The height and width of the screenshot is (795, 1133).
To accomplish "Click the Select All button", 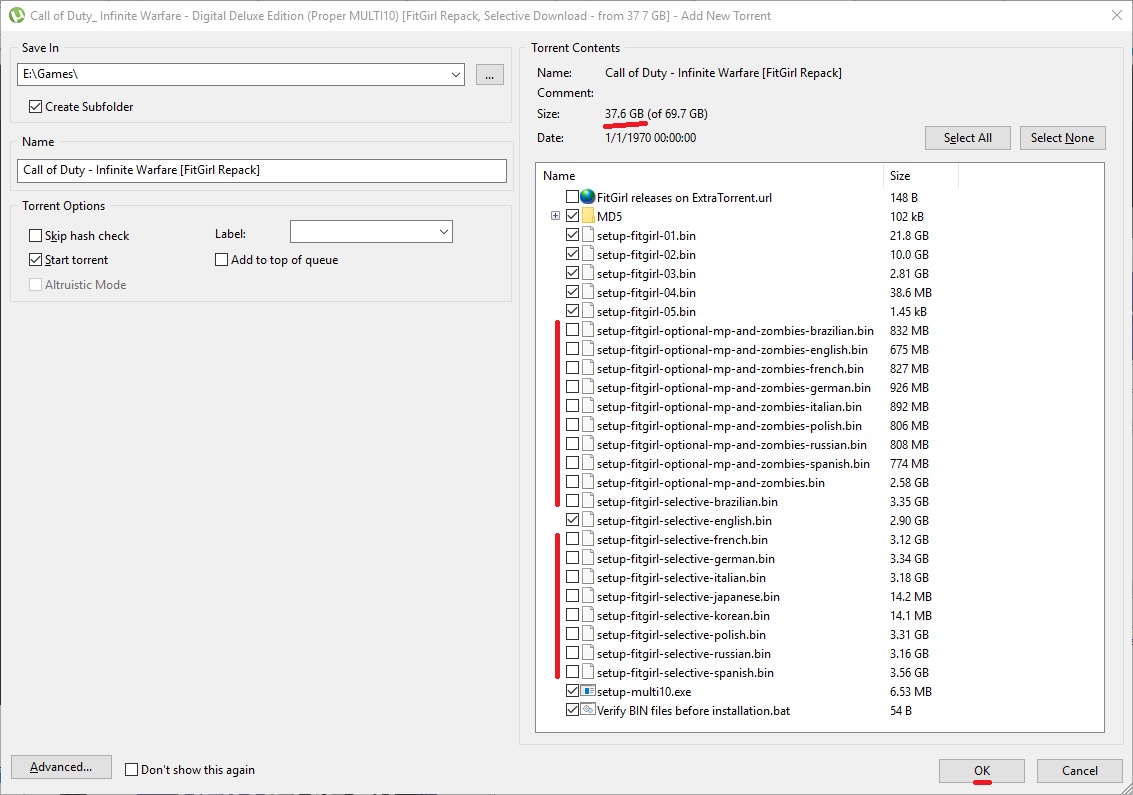I will tap(968, 138).
